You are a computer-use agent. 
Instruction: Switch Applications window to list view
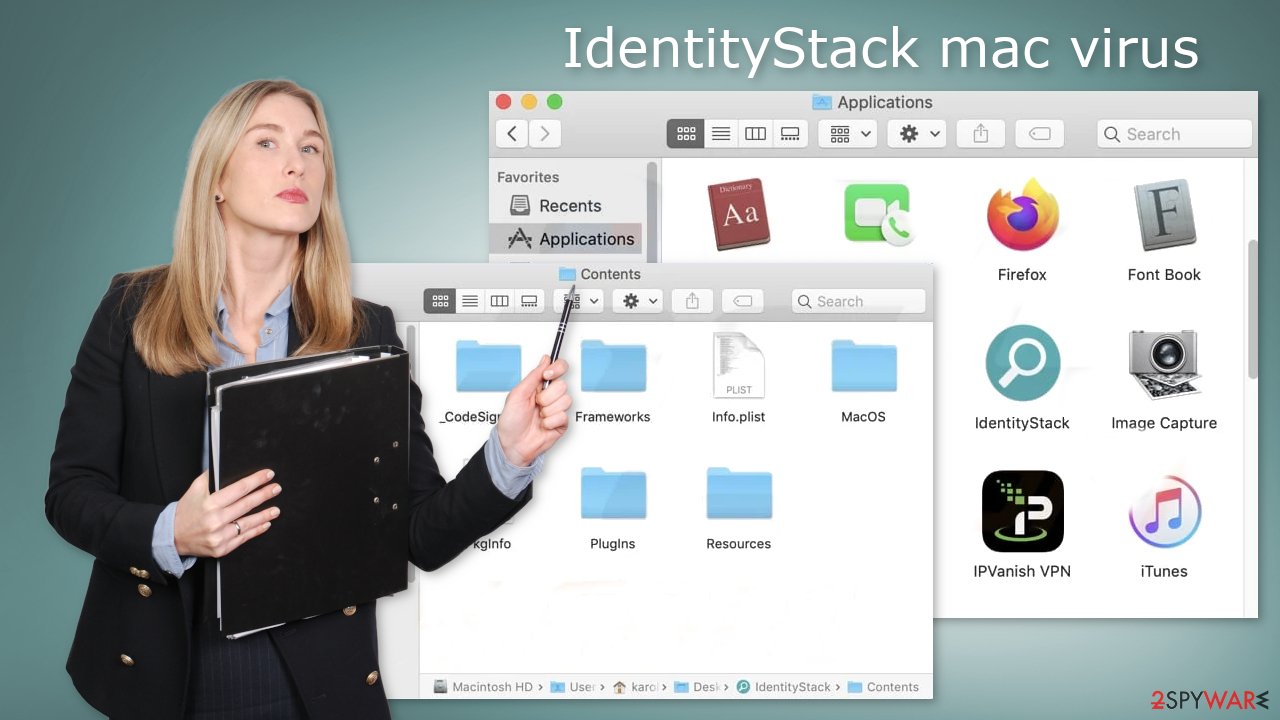point(720,133)
